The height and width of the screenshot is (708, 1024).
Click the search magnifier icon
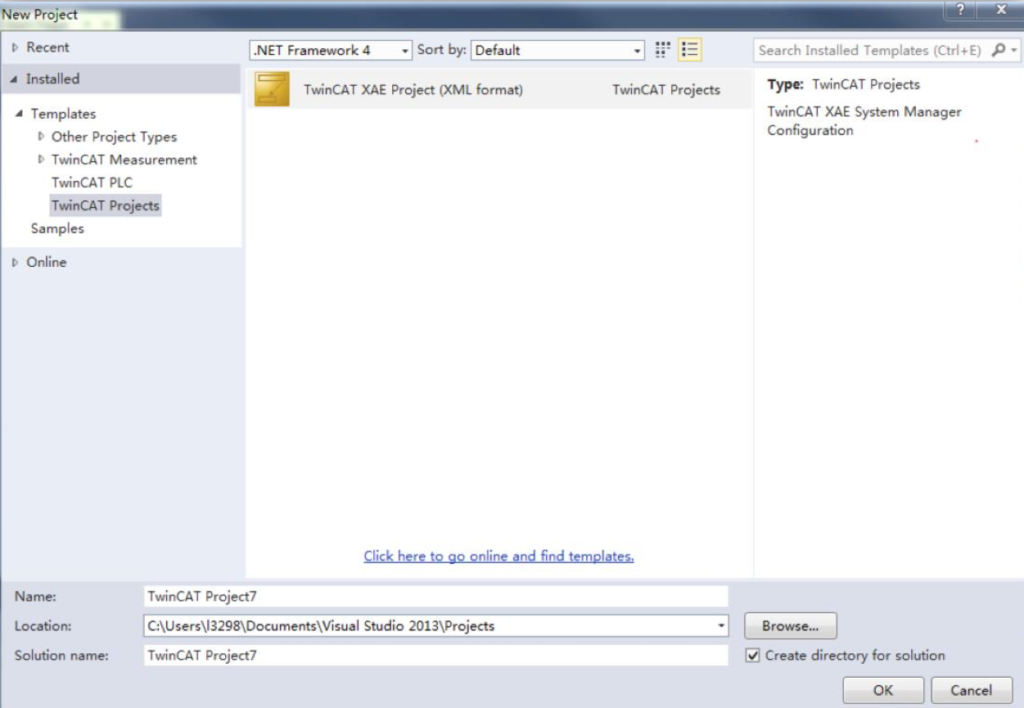(x=998, y=50)
